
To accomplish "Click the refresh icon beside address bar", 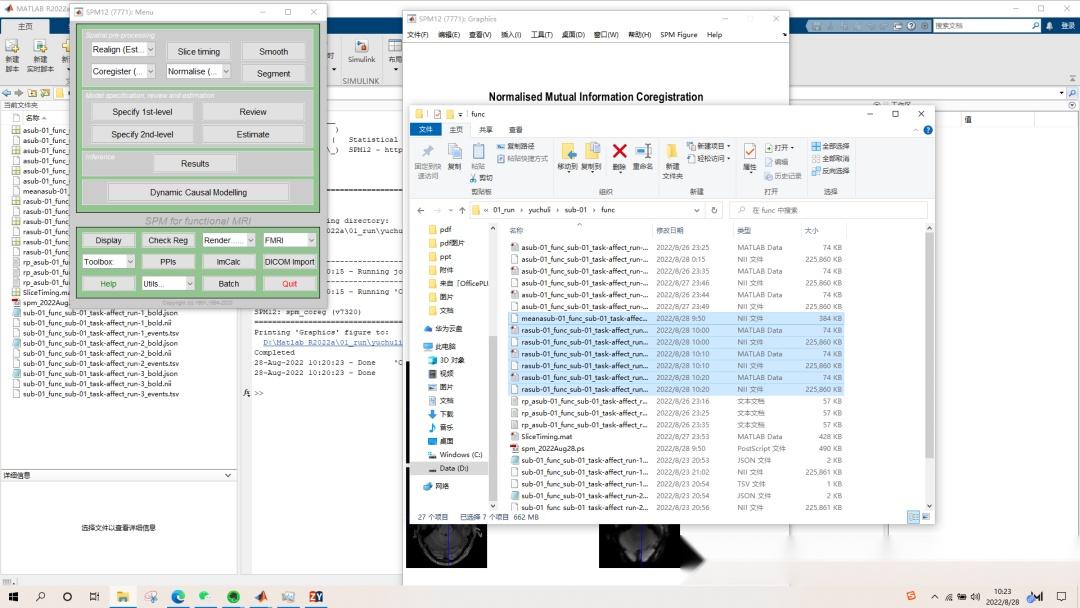I will pos(714,210).
